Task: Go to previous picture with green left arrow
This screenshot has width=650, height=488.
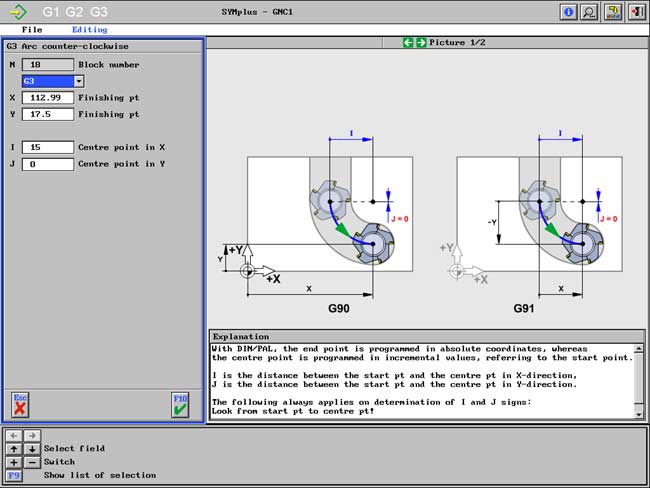Action: coord(408,43)
